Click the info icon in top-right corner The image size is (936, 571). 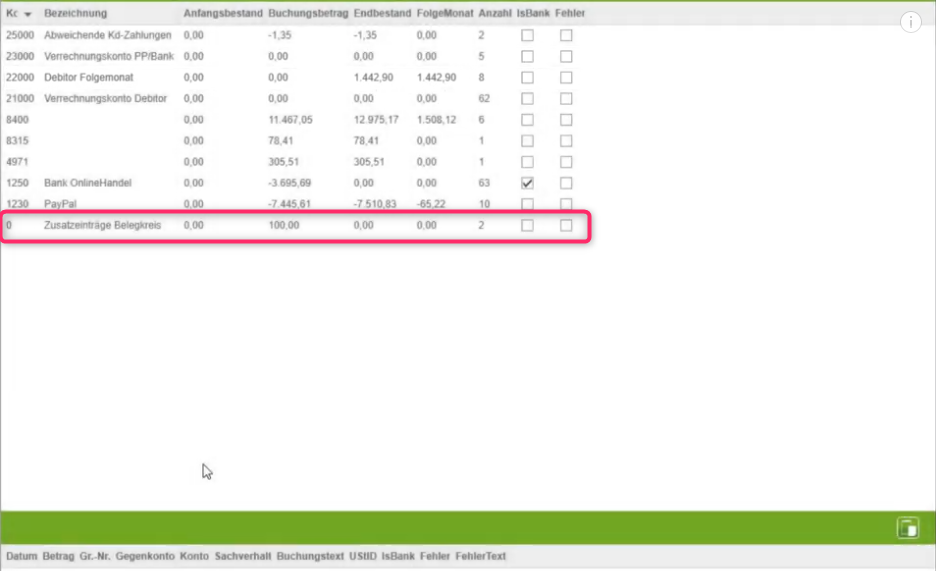coord(910,23)
